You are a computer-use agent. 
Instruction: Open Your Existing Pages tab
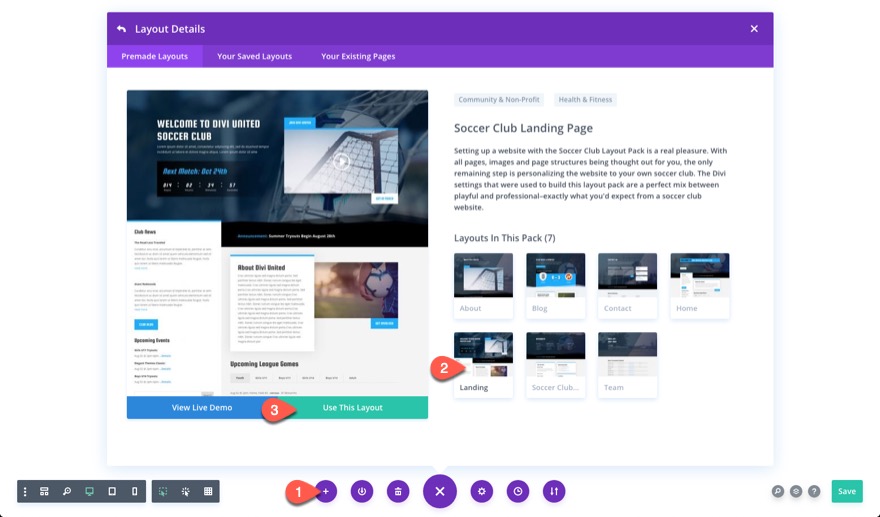point(358,56)
